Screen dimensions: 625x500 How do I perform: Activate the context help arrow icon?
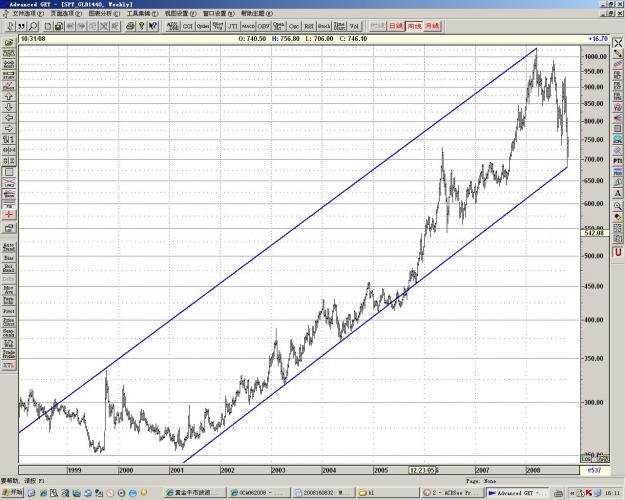tap(153, 26)
